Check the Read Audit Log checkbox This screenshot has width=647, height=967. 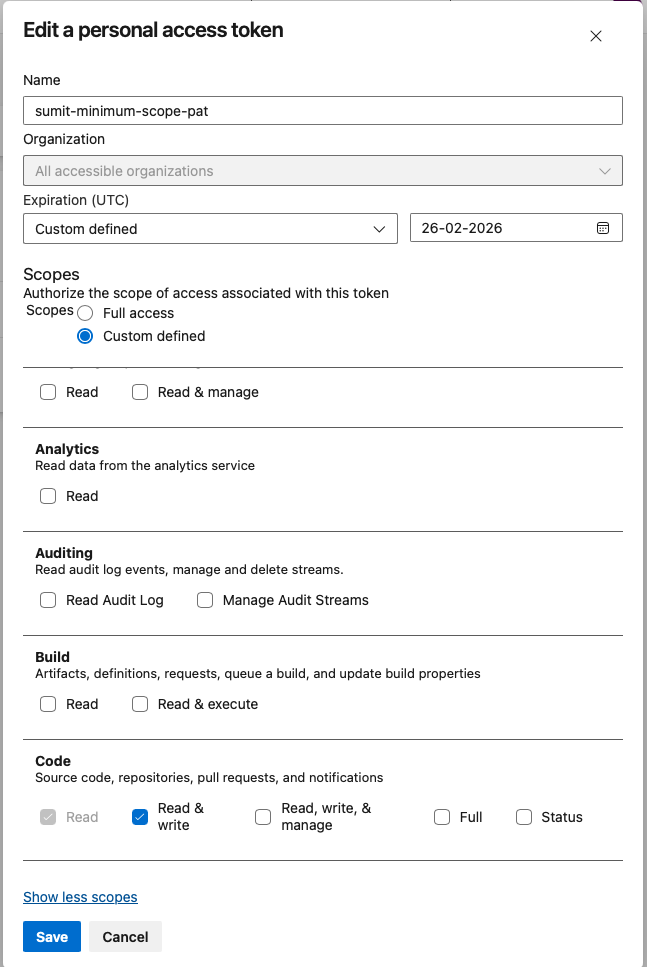[x=48, y=600]
